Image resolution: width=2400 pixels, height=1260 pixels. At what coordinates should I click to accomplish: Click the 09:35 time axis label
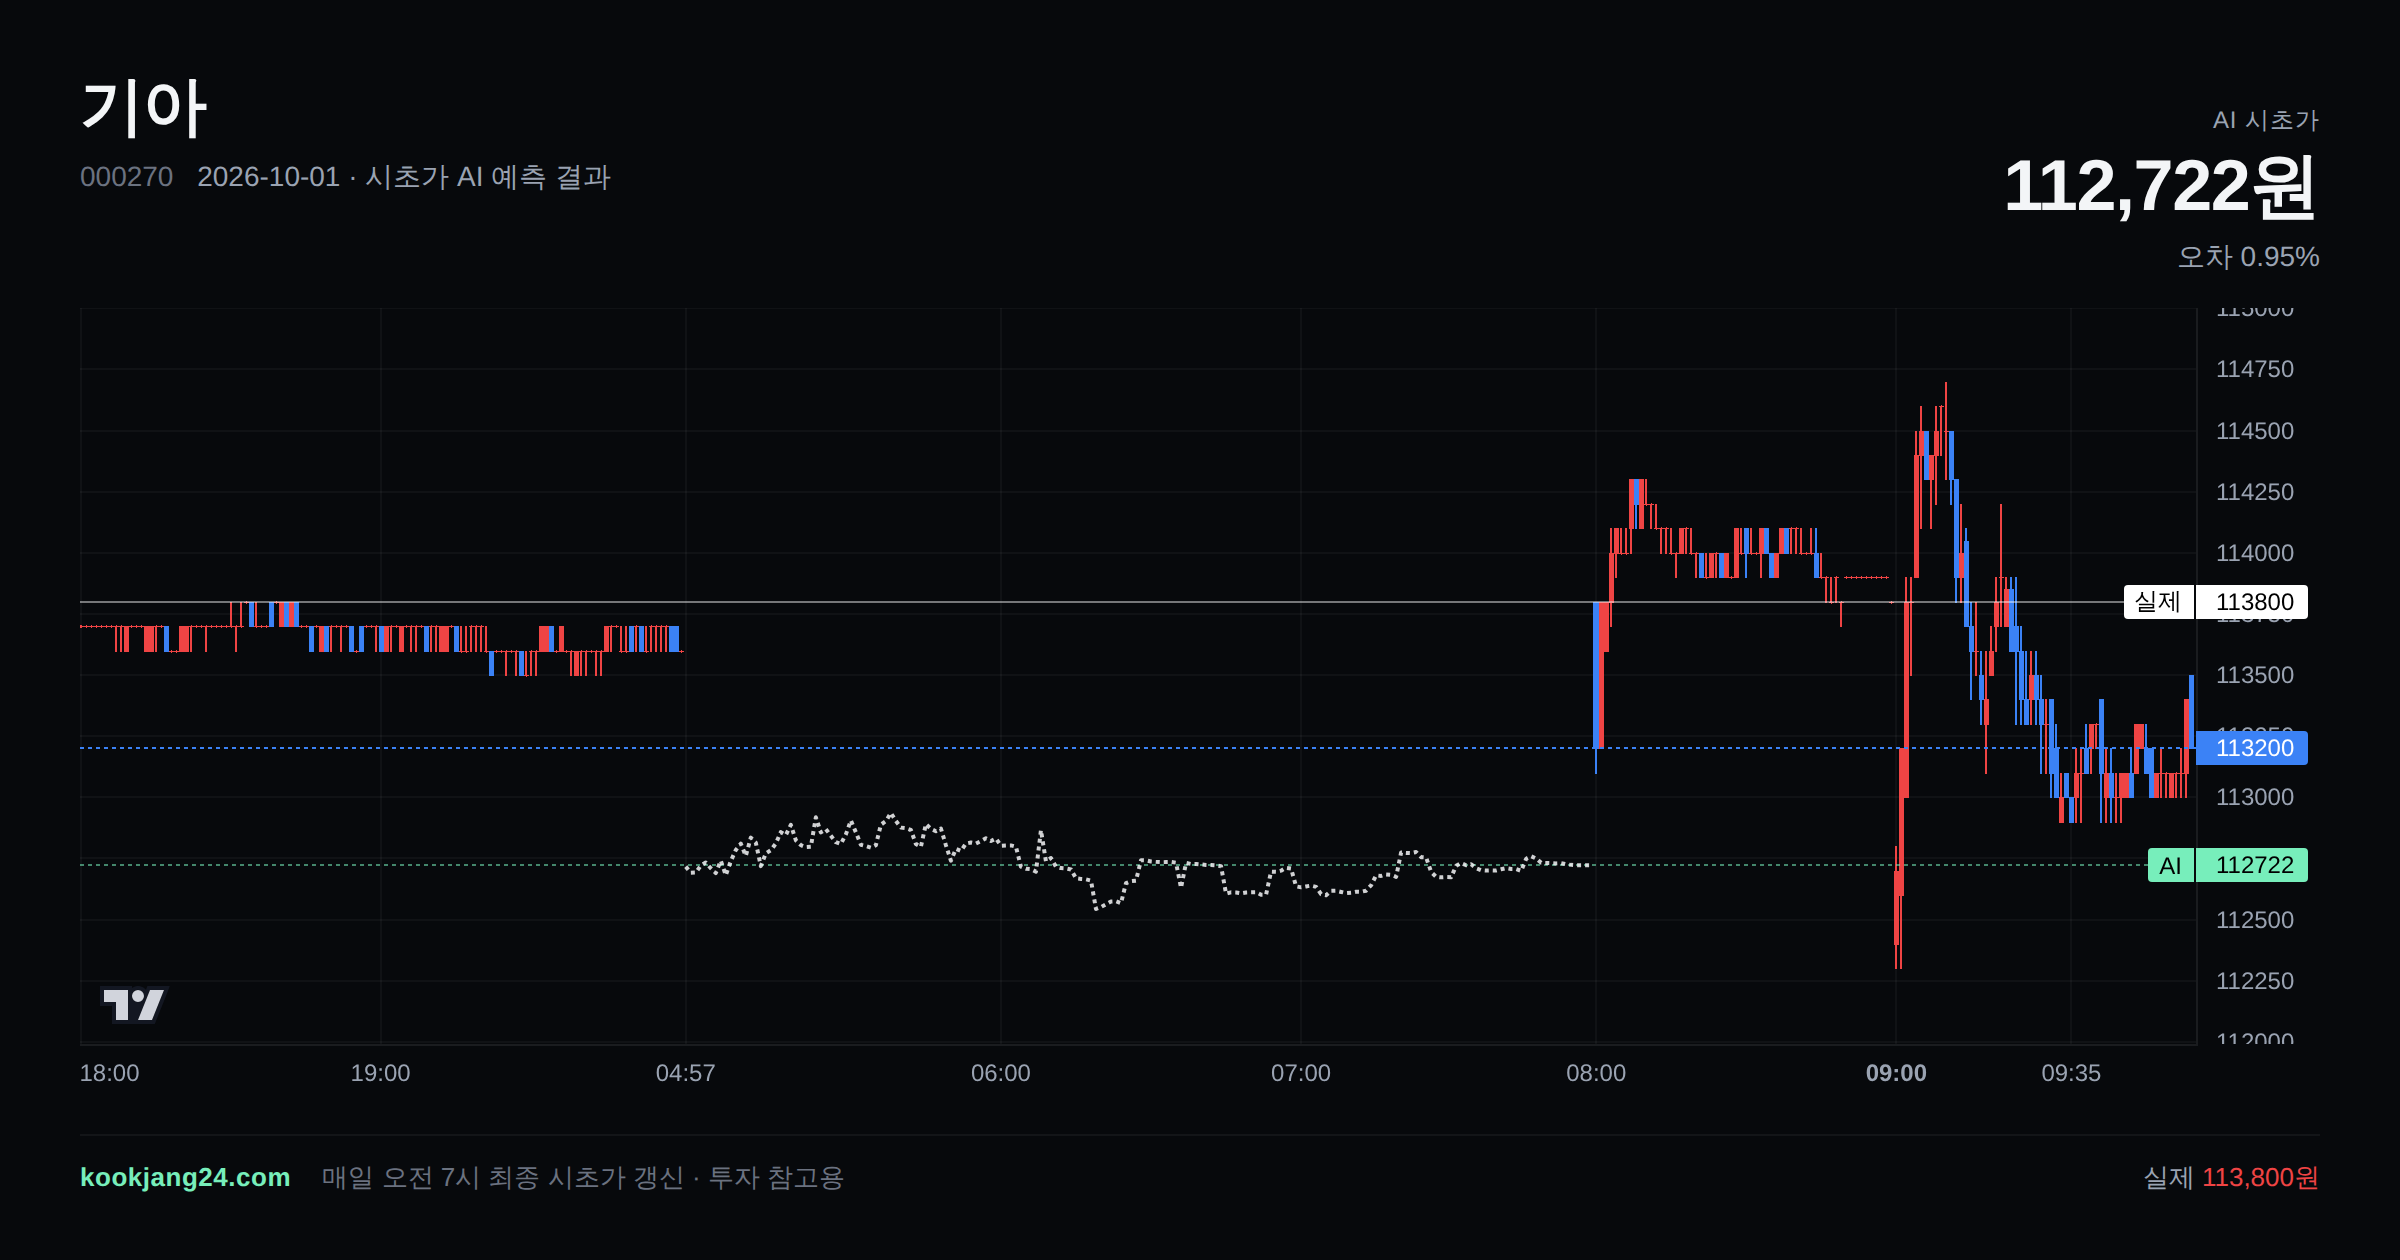point(2071,1073)
